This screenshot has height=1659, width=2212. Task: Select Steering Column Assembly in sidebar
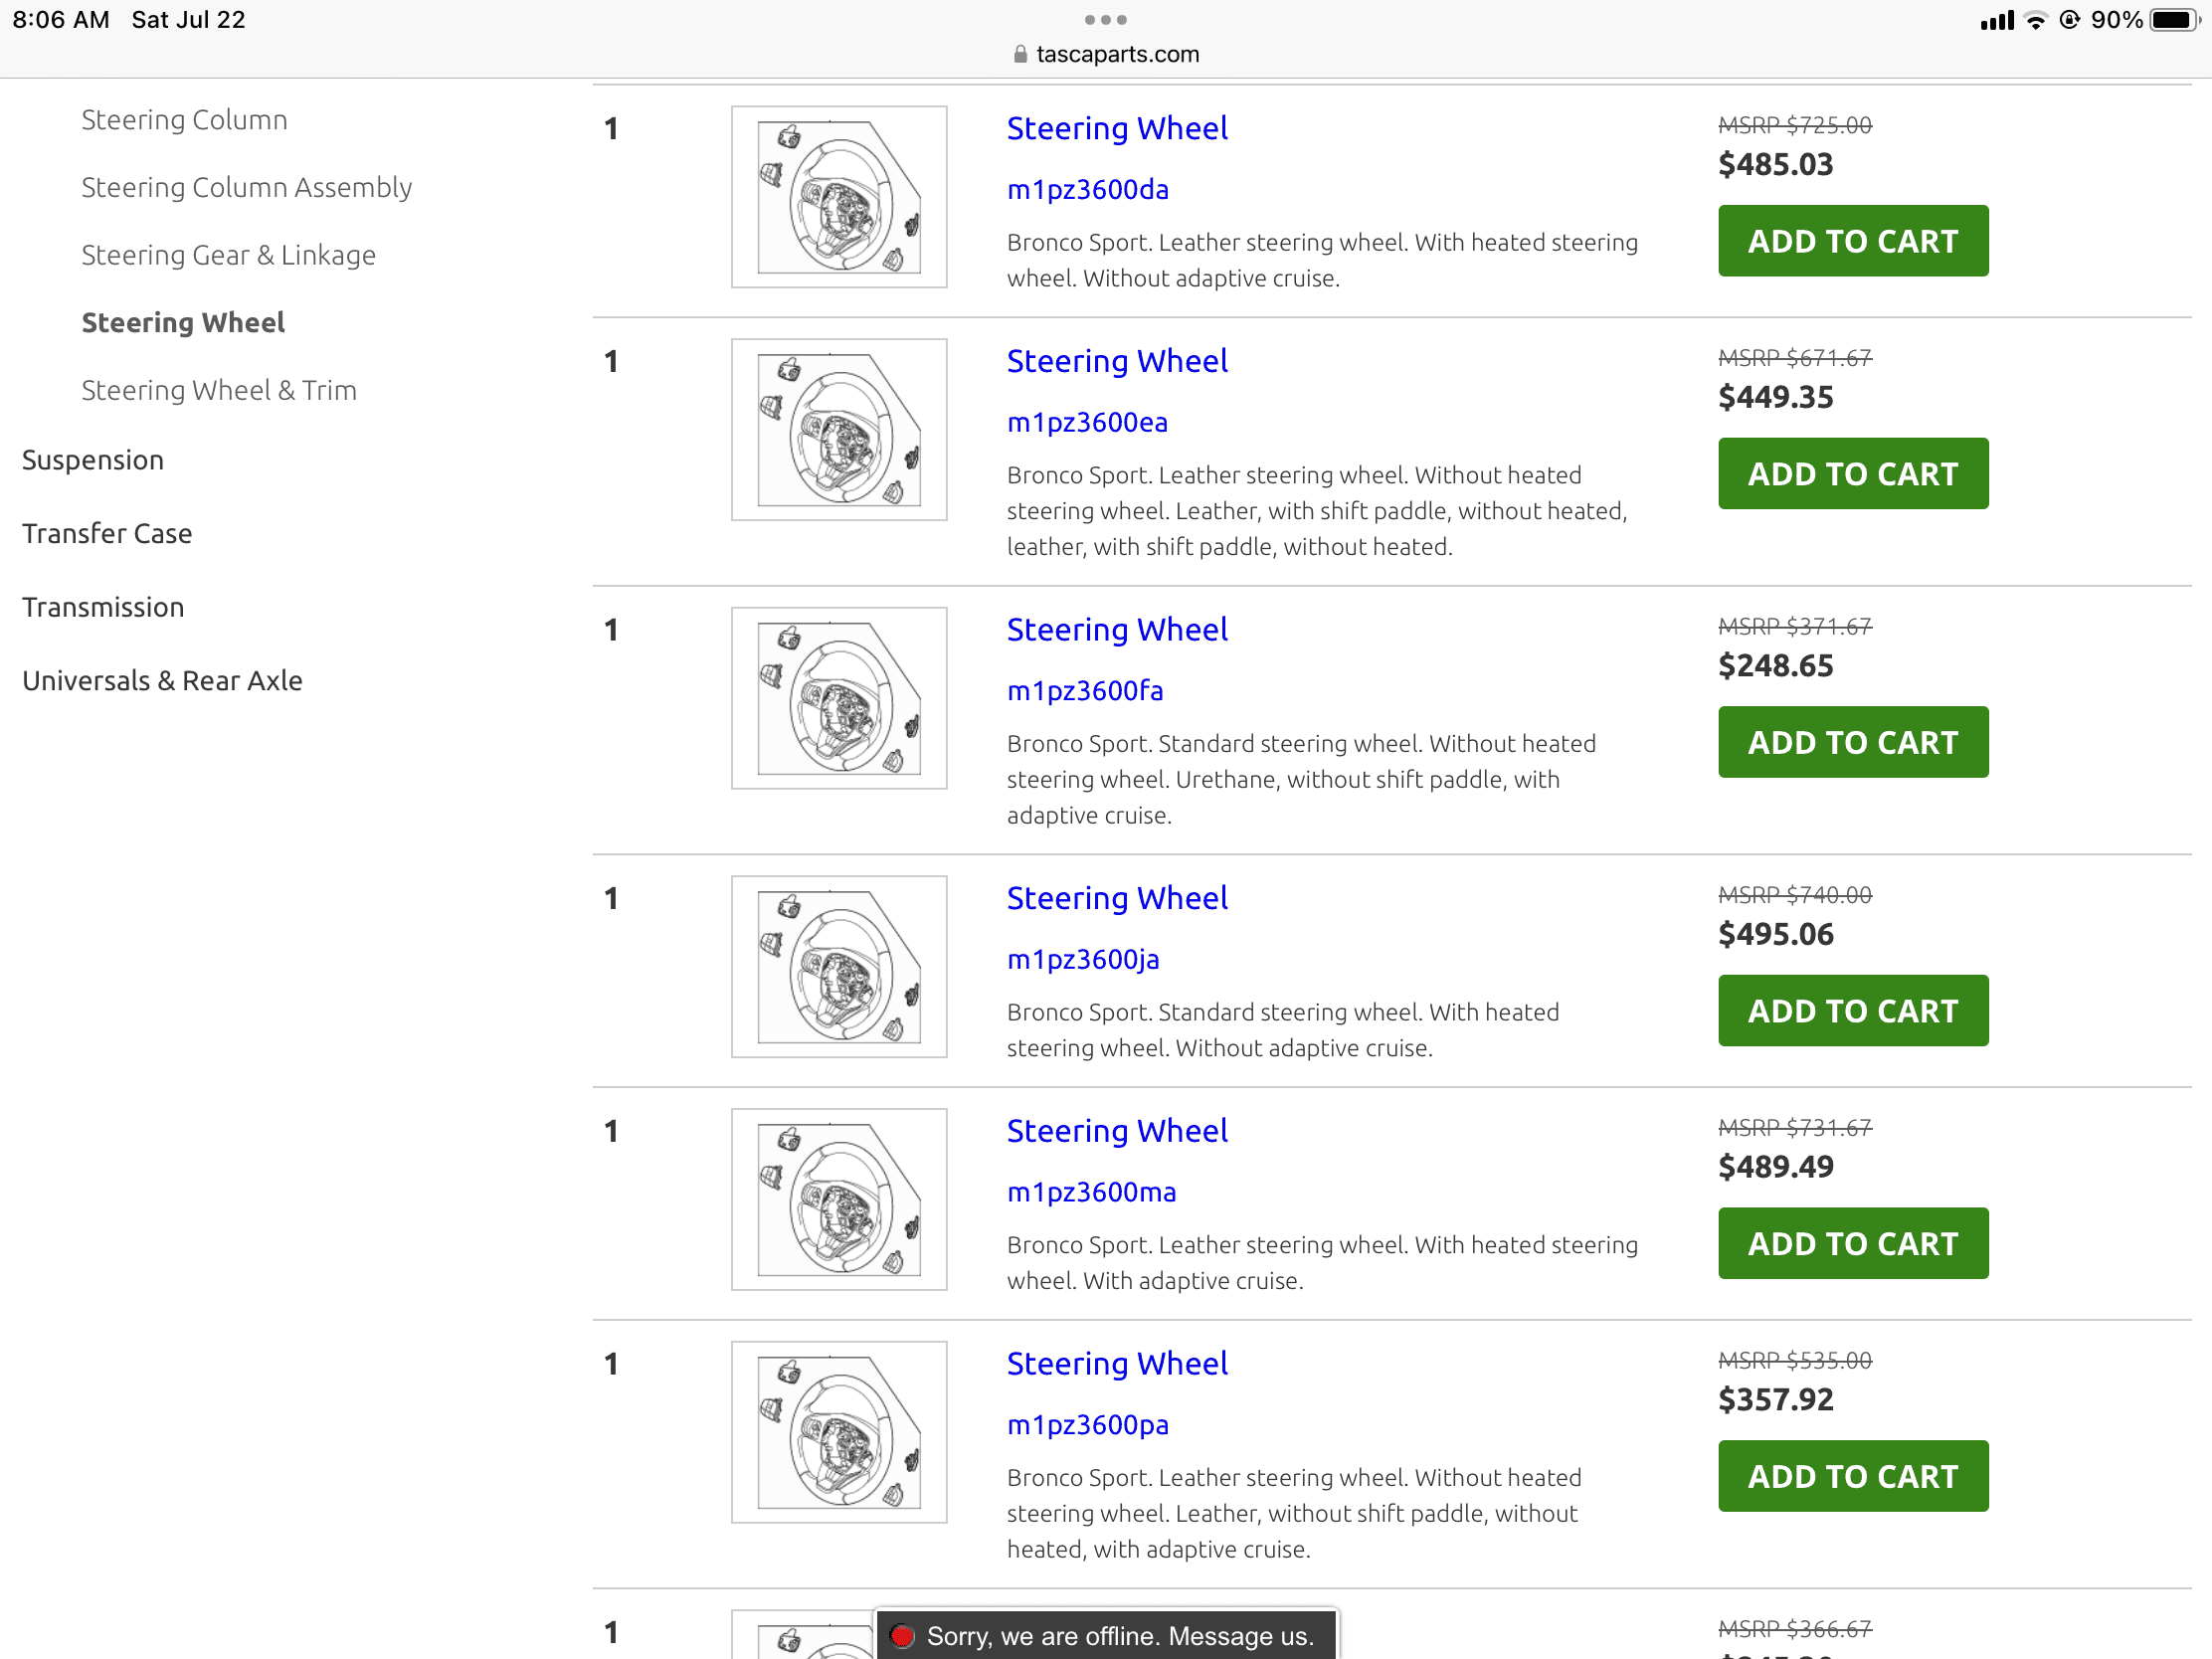[x=246, y=188]
